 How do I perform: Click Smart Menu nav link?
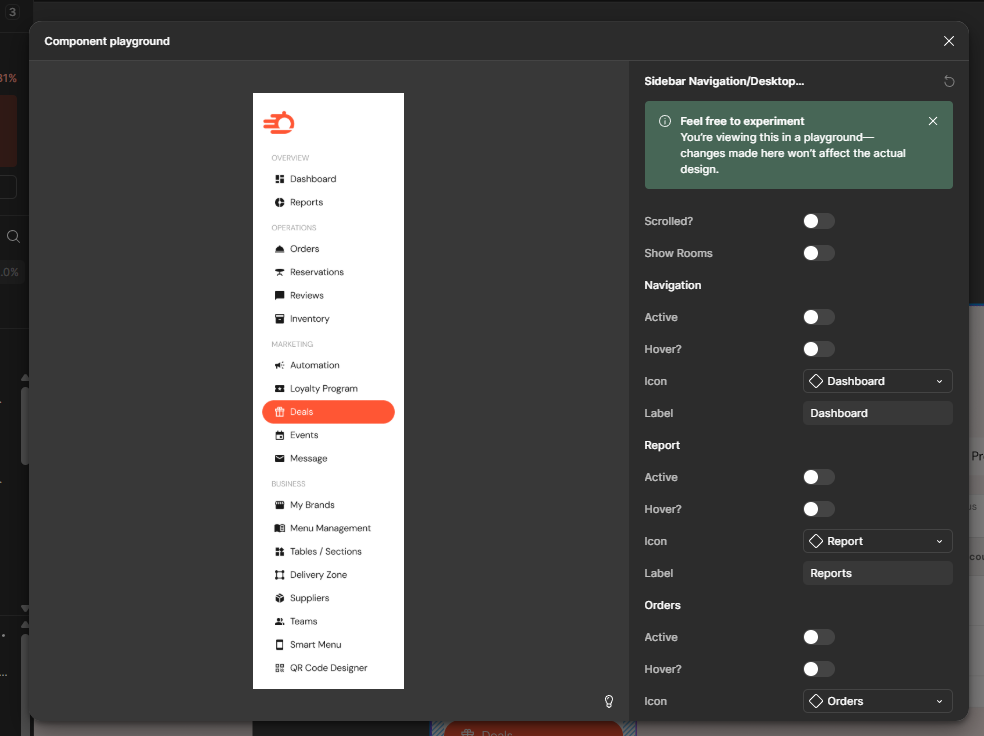tap(328, 644)
